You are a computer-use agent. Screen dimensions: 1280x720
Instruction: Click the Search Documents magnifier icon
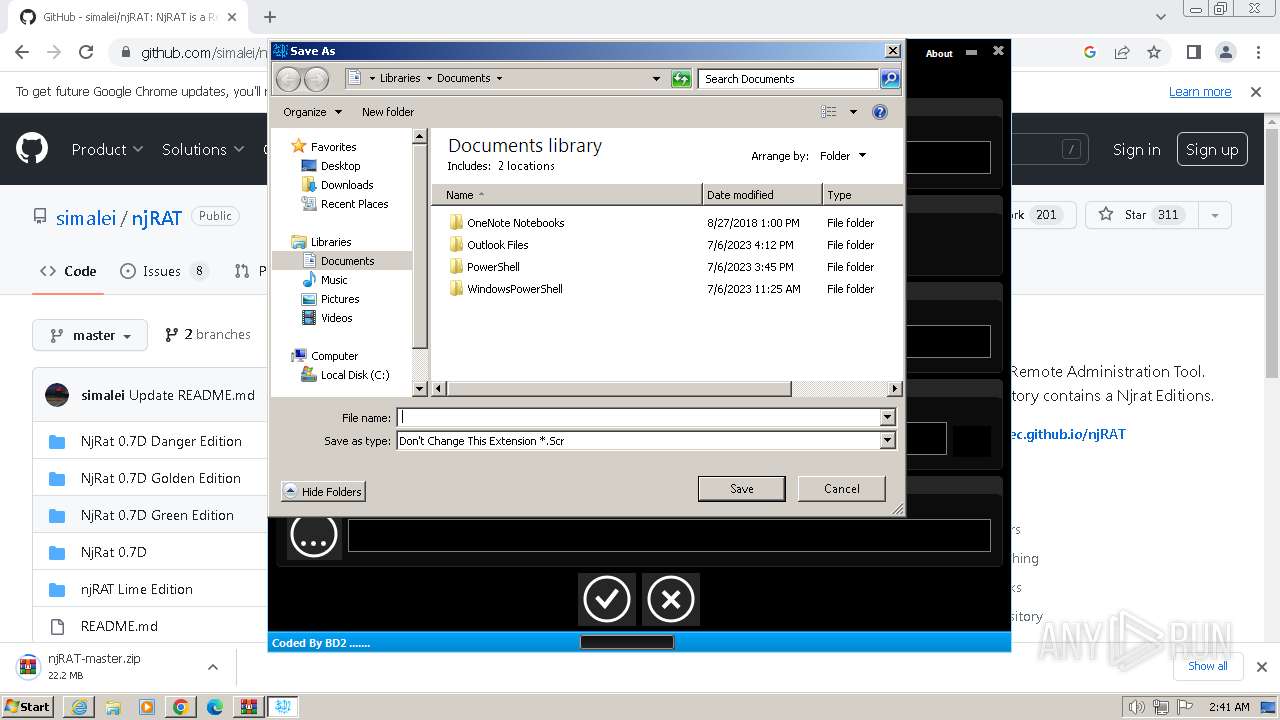pyautogui.click(x=889, y=79)
